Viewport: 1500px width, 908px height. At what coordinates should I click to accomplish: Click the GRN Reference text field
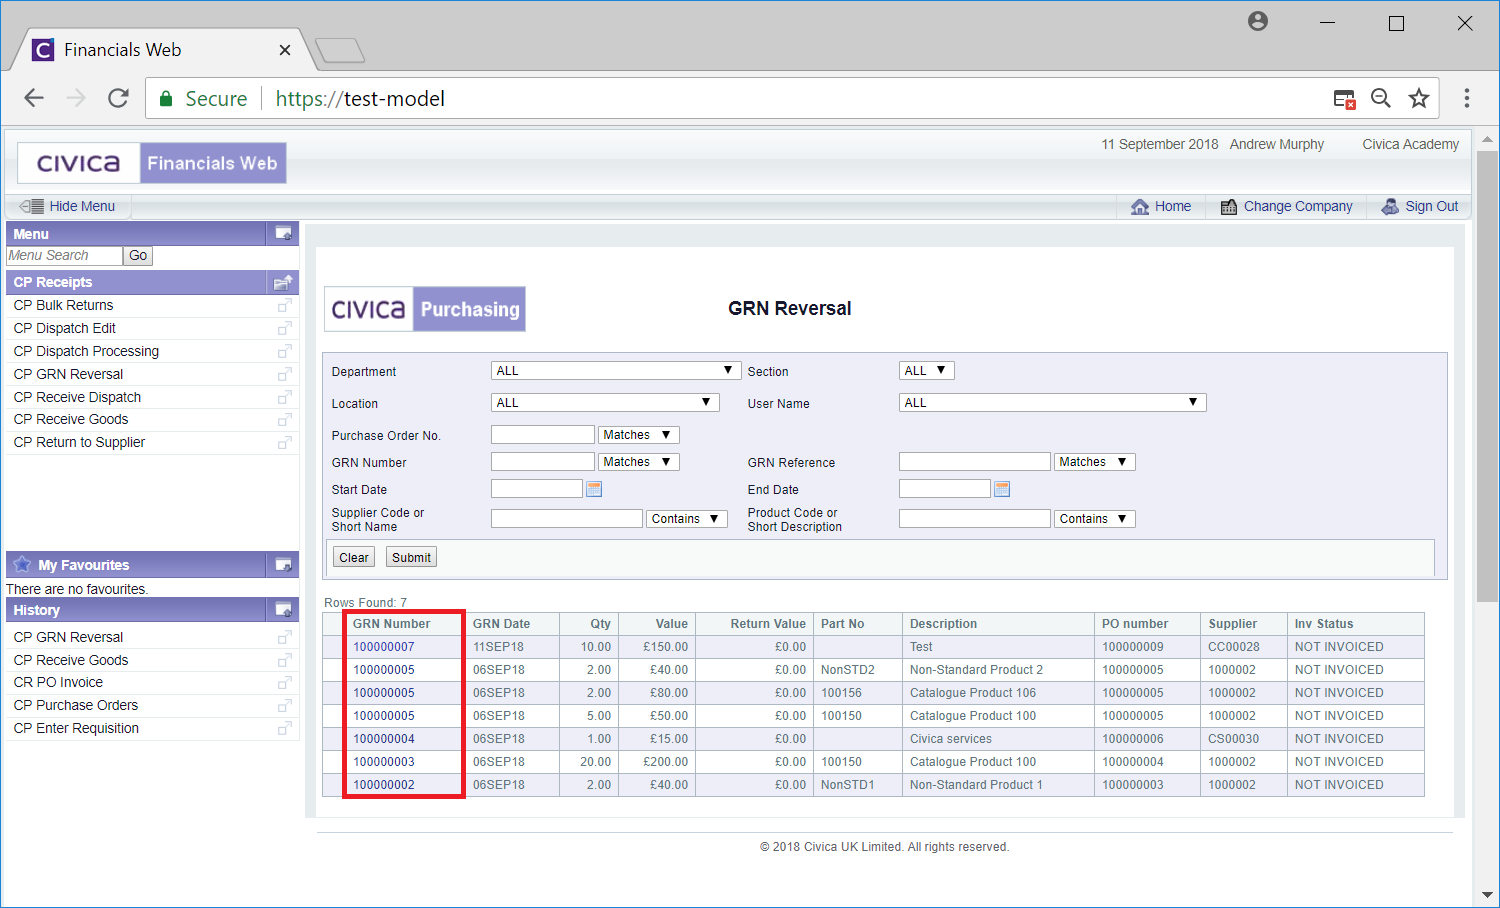coord(975,462)
